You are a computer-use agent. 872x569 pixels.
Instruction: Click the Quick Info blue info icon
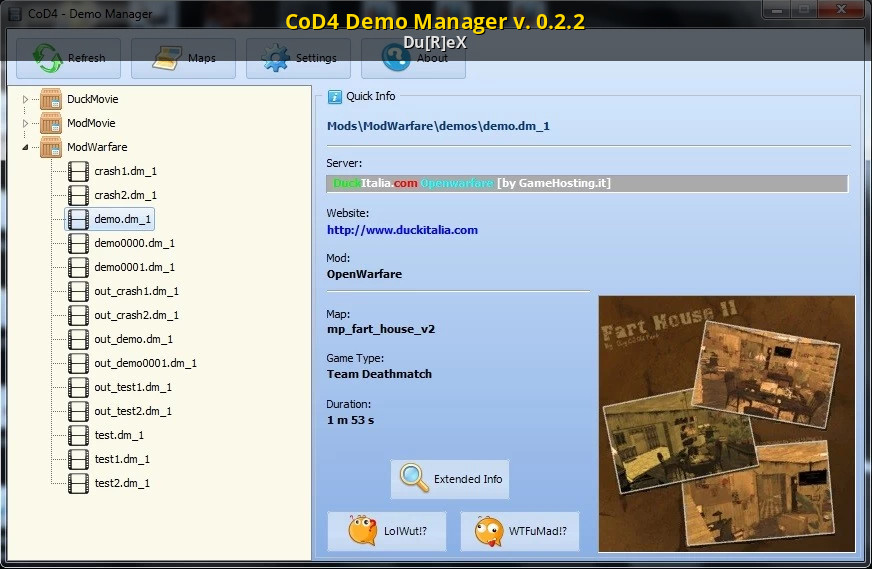click(335, 97)
